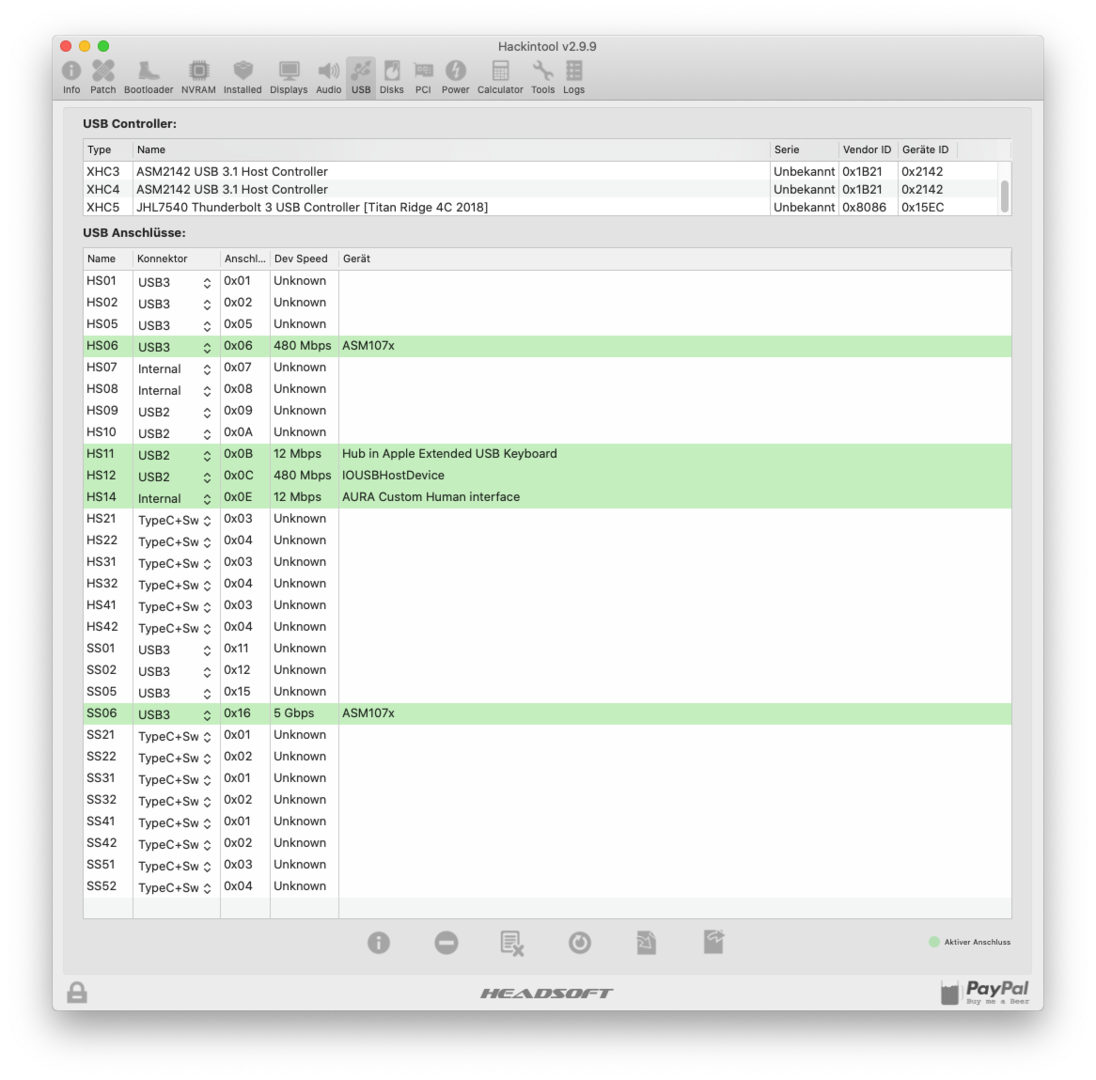Select the SS22 port row name
This screenshot has height=1080, width=1096.
pos(102,756)
